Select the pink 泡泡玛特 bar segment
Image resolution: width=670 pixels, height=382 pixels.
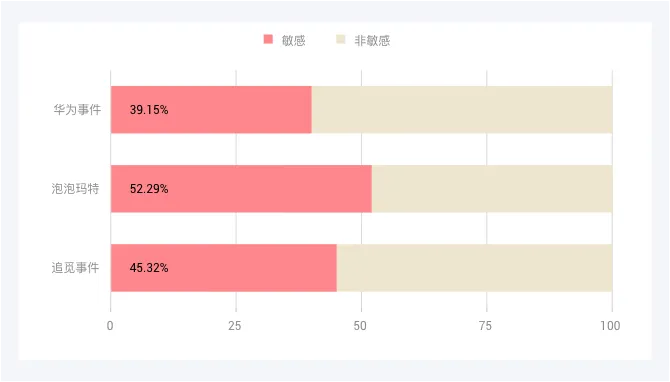(241, 189)
